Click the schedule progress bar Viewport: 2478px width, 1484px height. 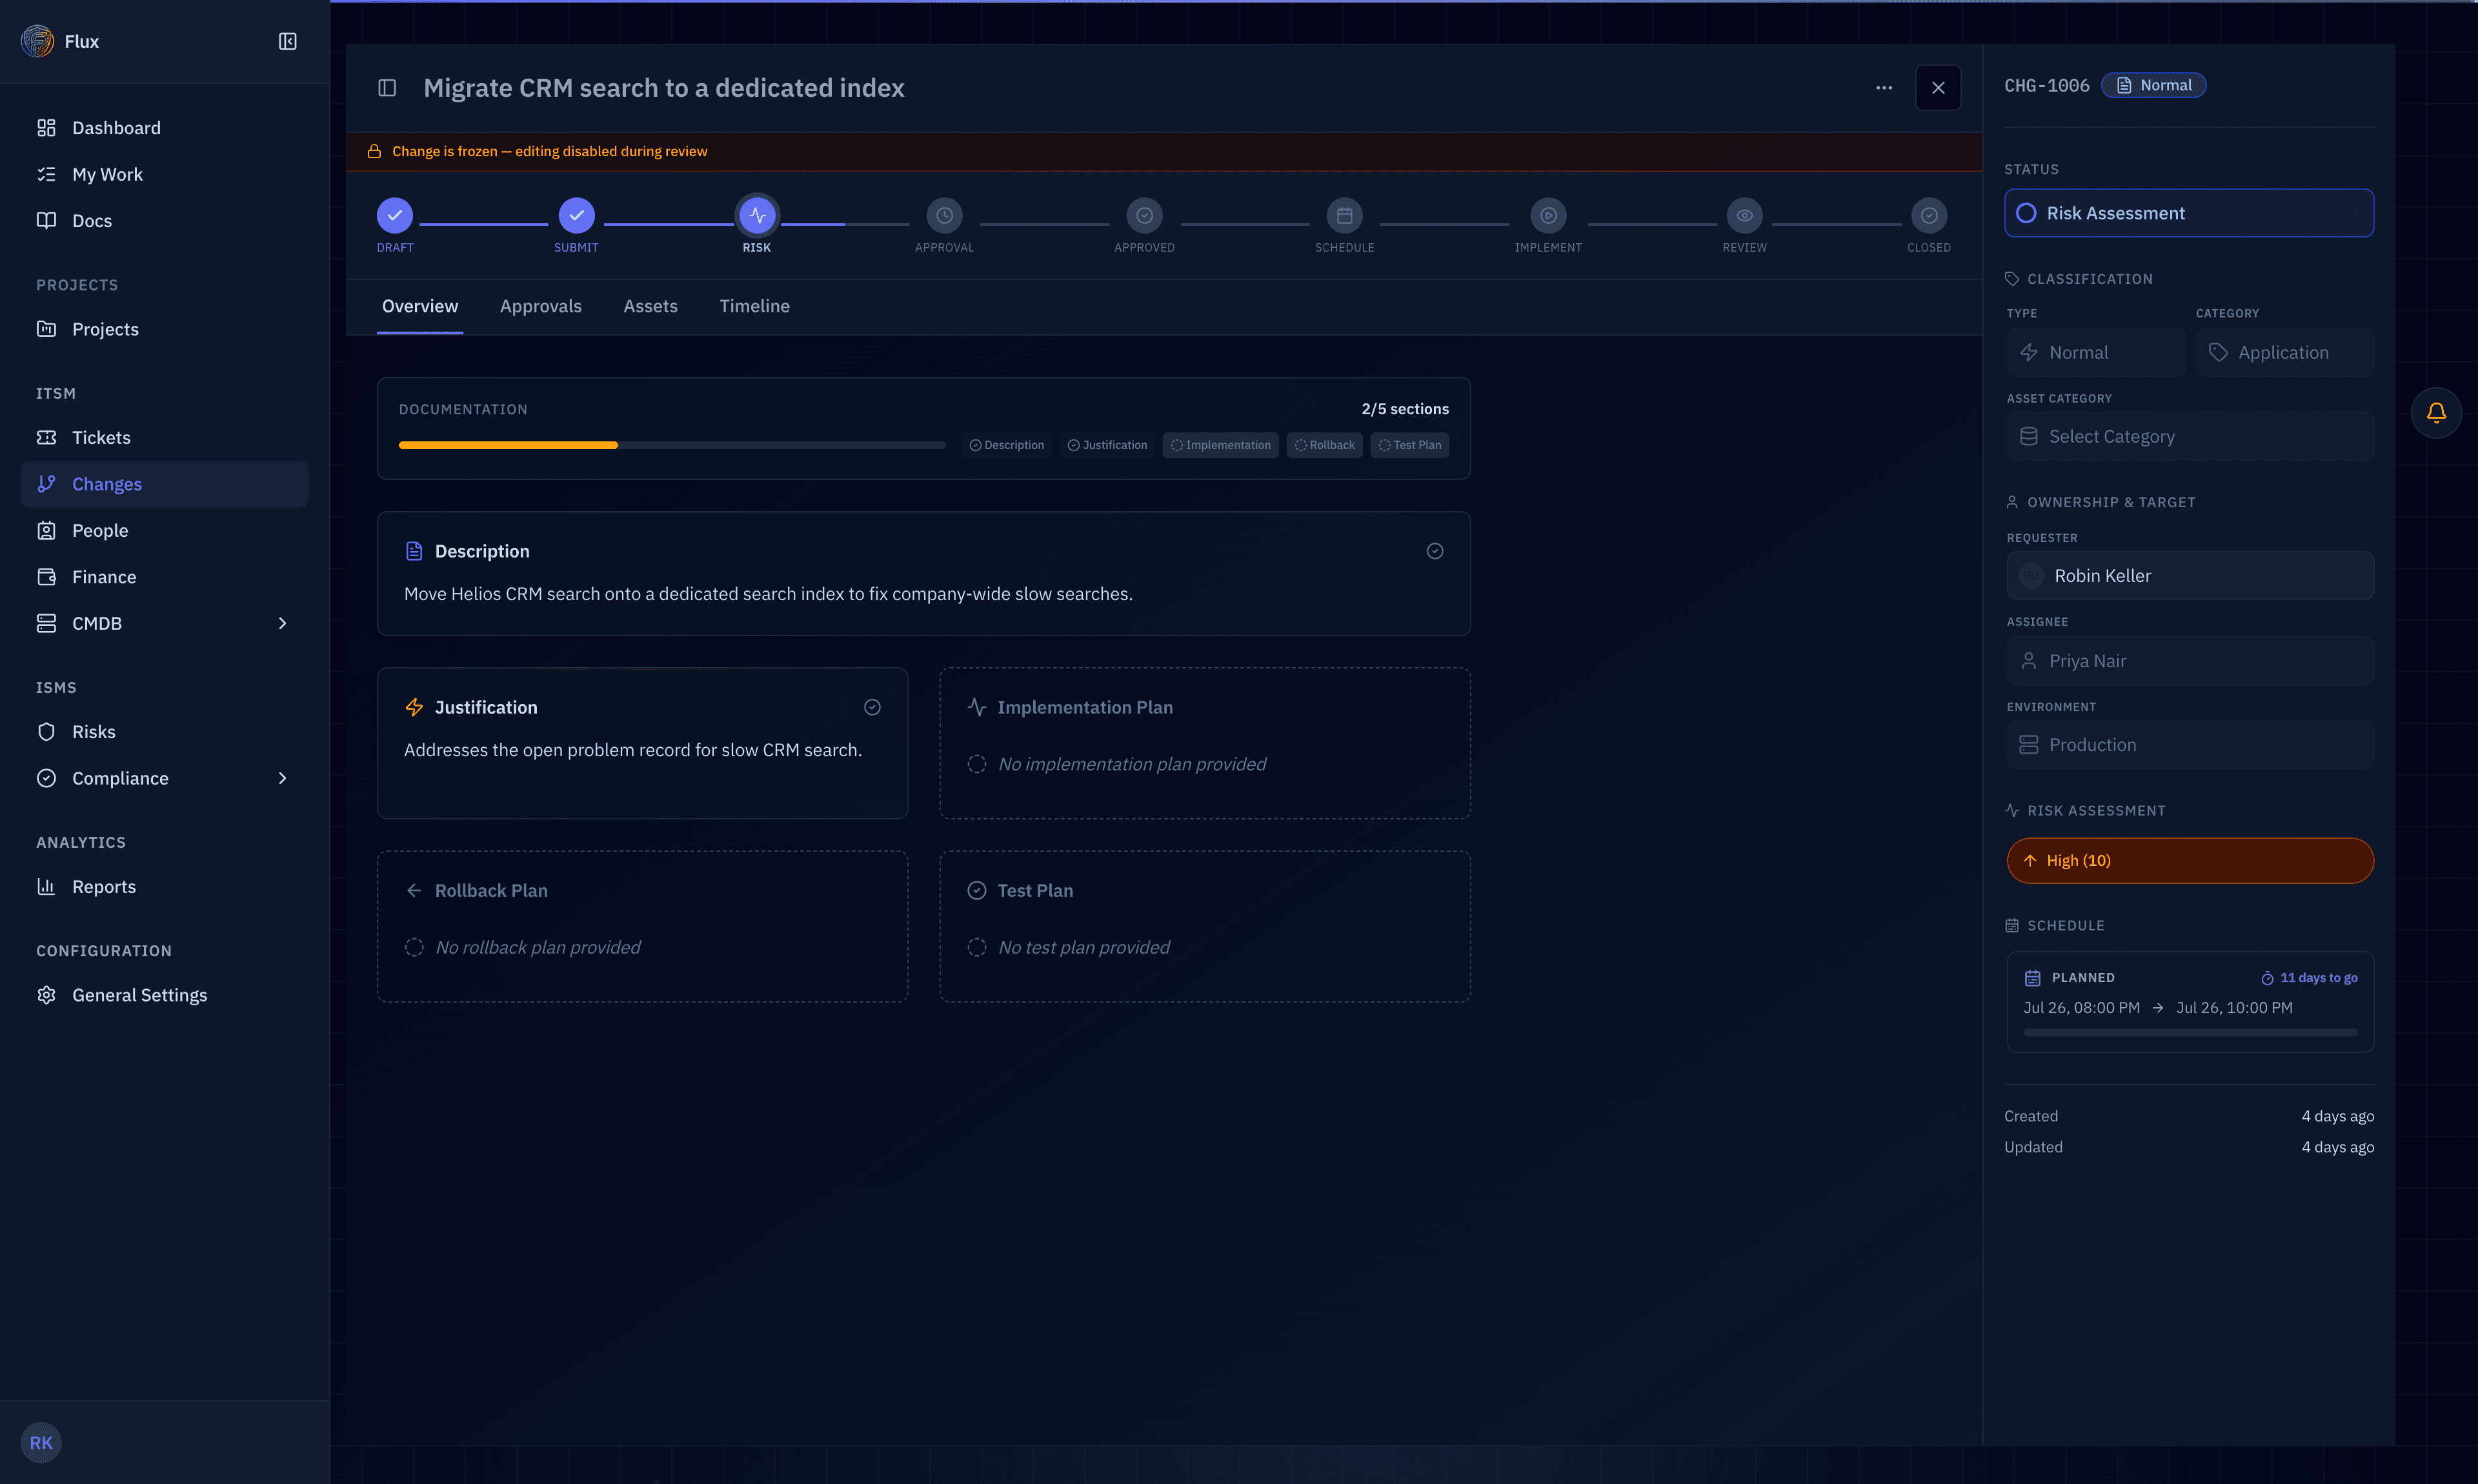click(2190, 1032)
